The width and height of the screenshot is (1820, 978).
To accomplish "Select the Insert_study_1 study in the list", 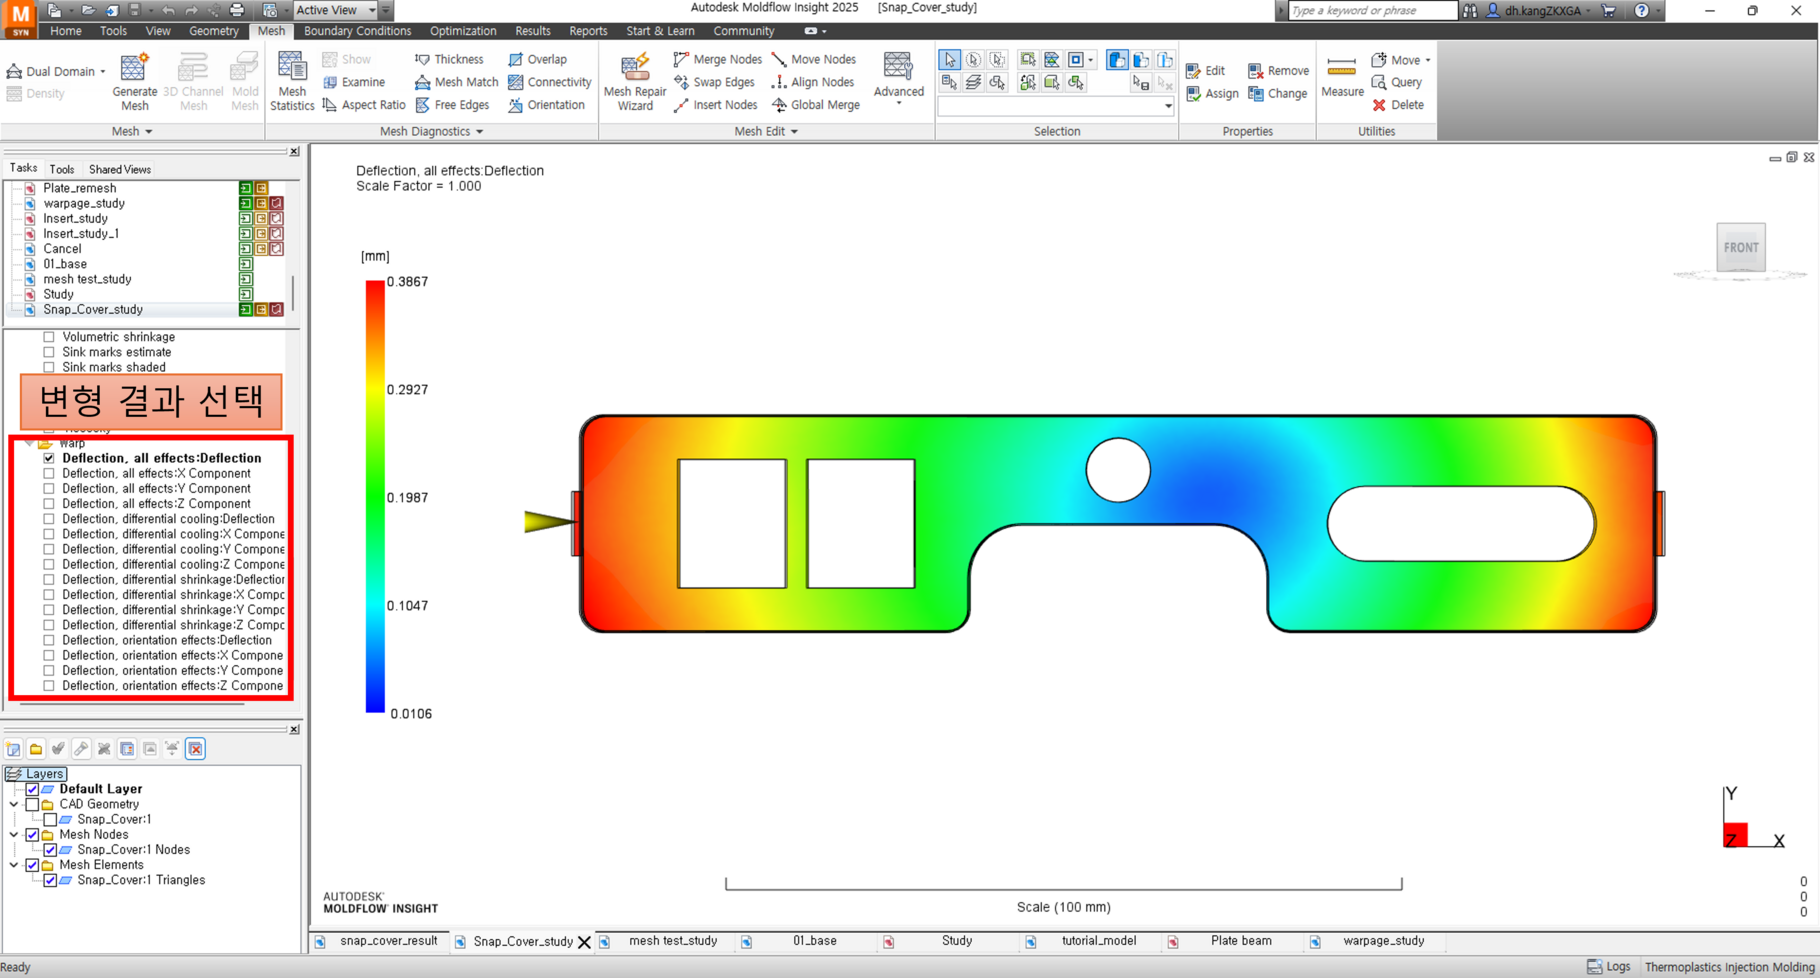I will click(81, 234).
